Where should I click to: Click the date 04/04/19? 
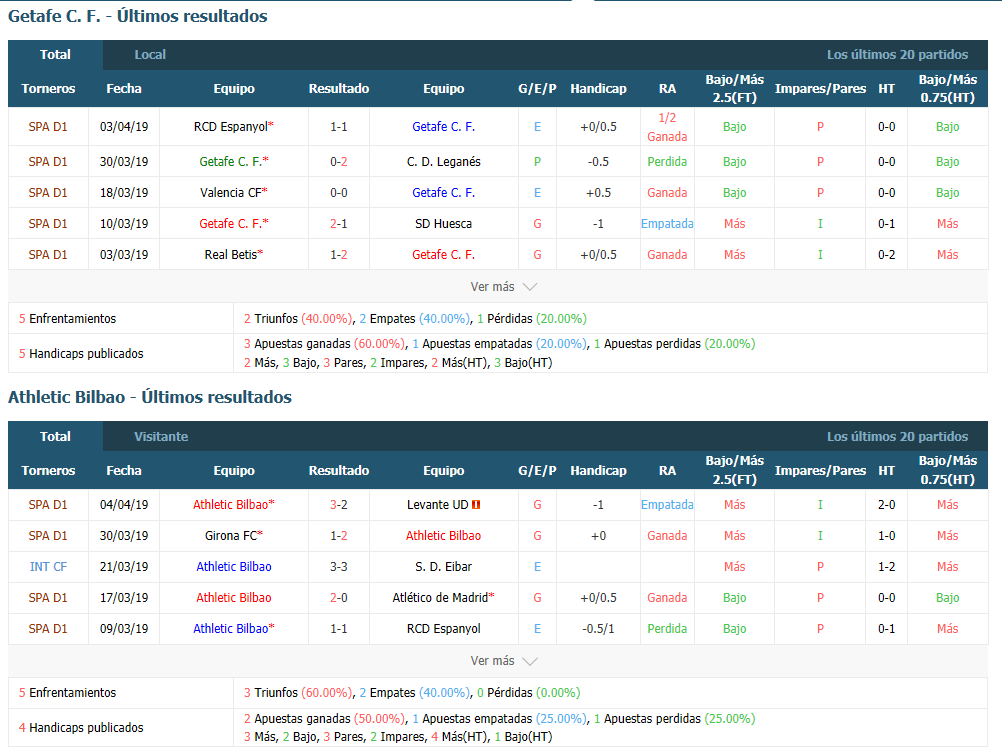pyautogui.click(x=124, y=505)
